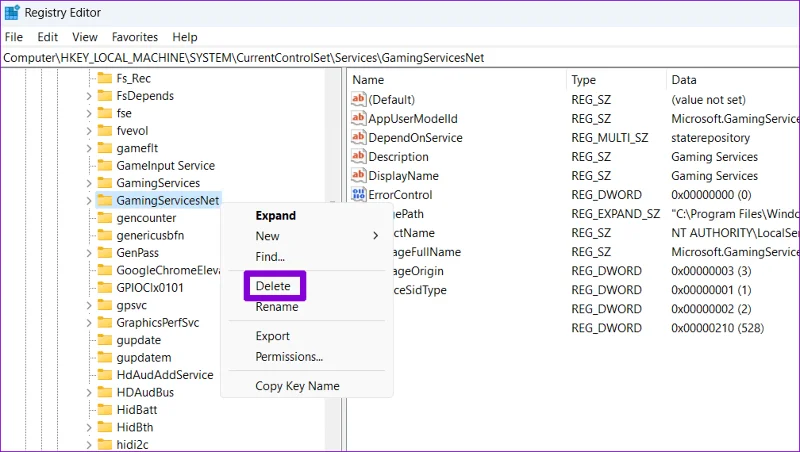
Task: Select Copy Key Name in context menu
Action: (x=297, y=386)
